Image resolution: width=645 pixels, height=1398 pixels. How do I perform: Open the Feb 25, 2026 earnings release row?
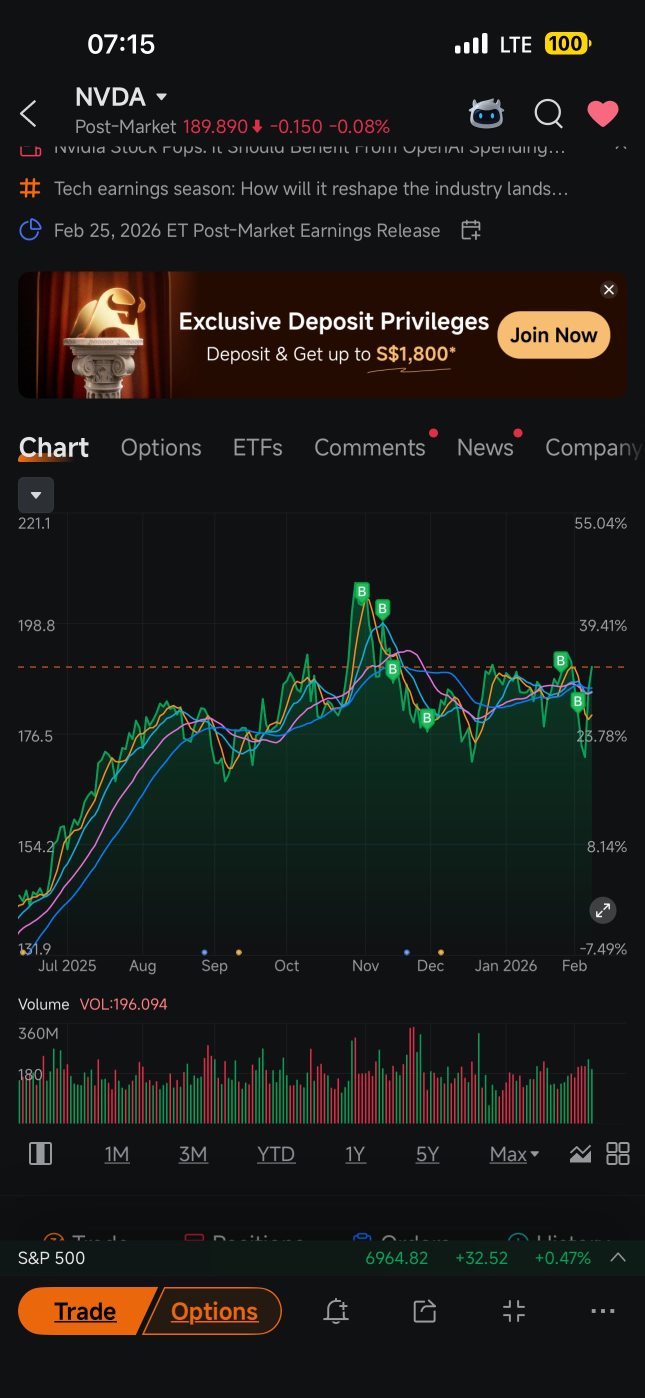coord(247,230)
